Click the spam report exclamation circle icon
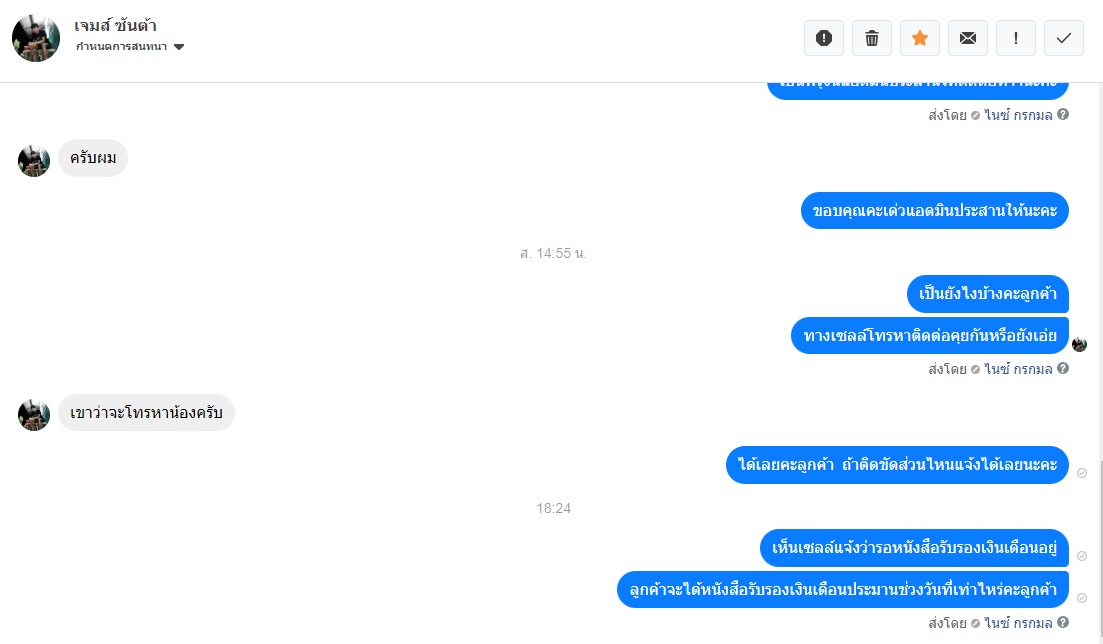 pos(824,38)
